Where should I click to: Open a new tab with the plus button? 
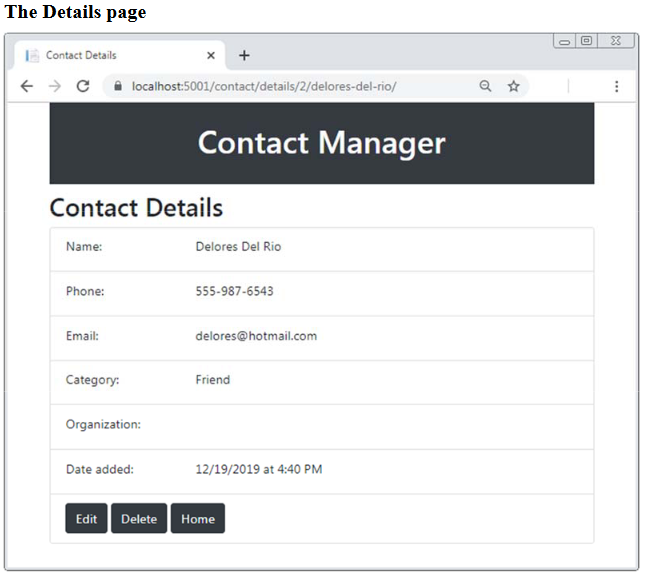[244, 56]
